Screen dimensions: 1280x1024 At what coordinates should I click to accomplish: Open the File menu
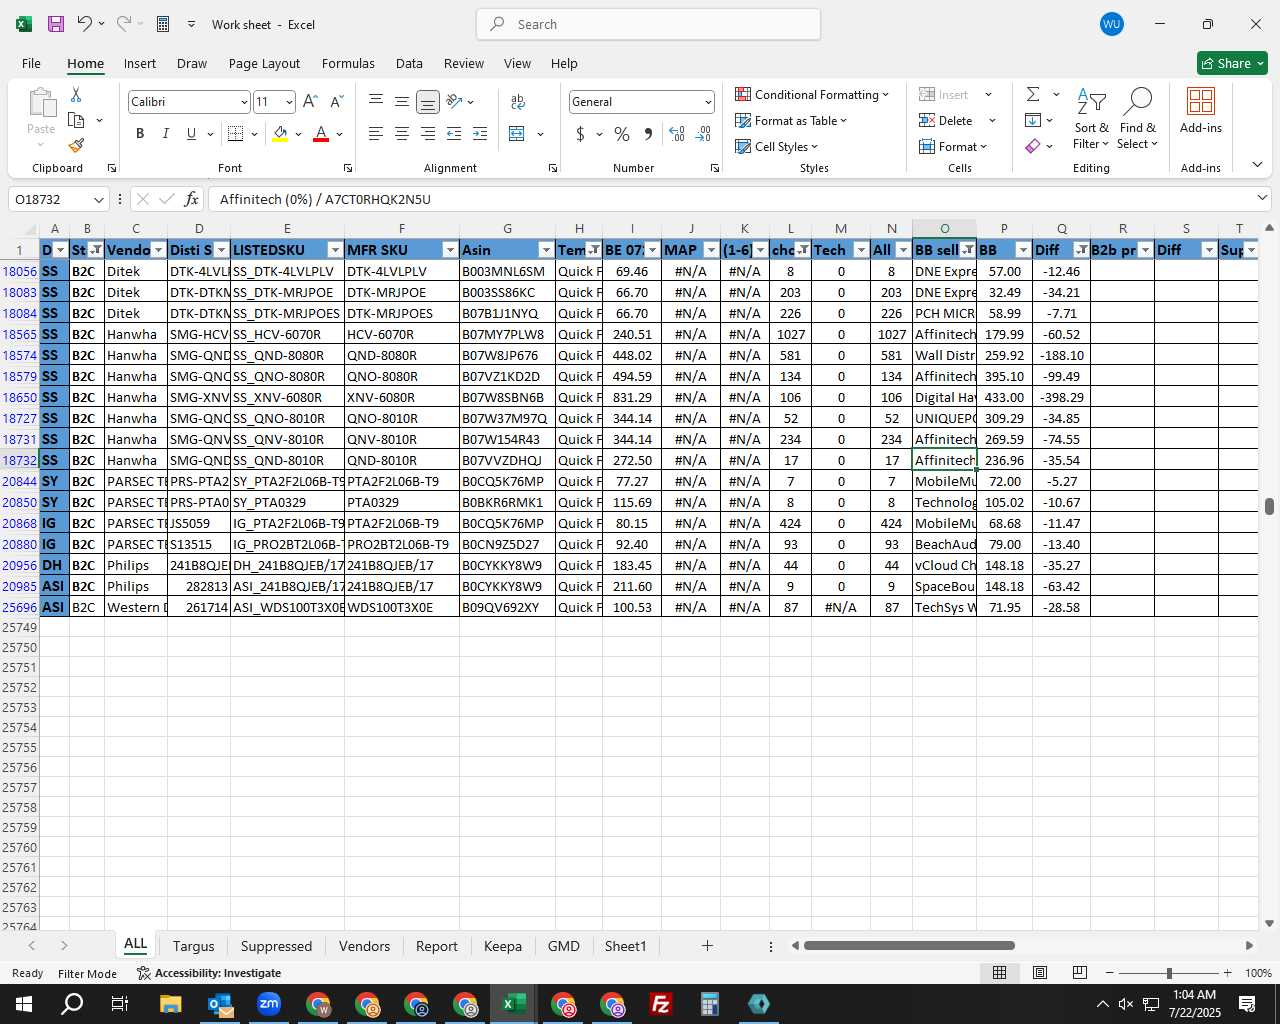point(31,63)
